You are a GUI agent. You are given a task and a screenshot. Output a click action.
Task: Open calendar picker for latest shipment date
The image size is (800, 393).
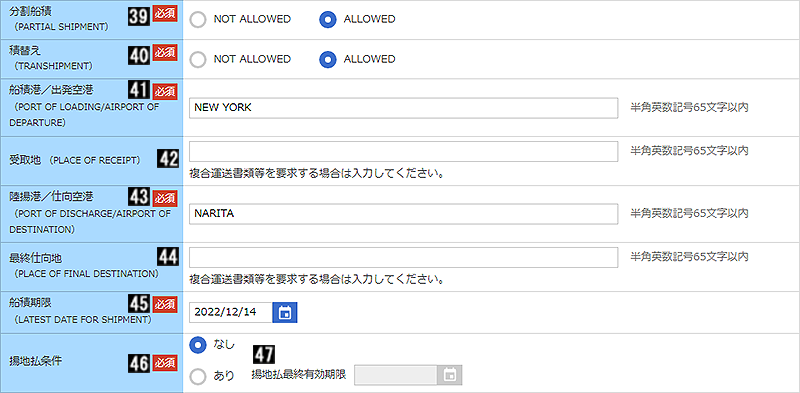pos(285,312)
